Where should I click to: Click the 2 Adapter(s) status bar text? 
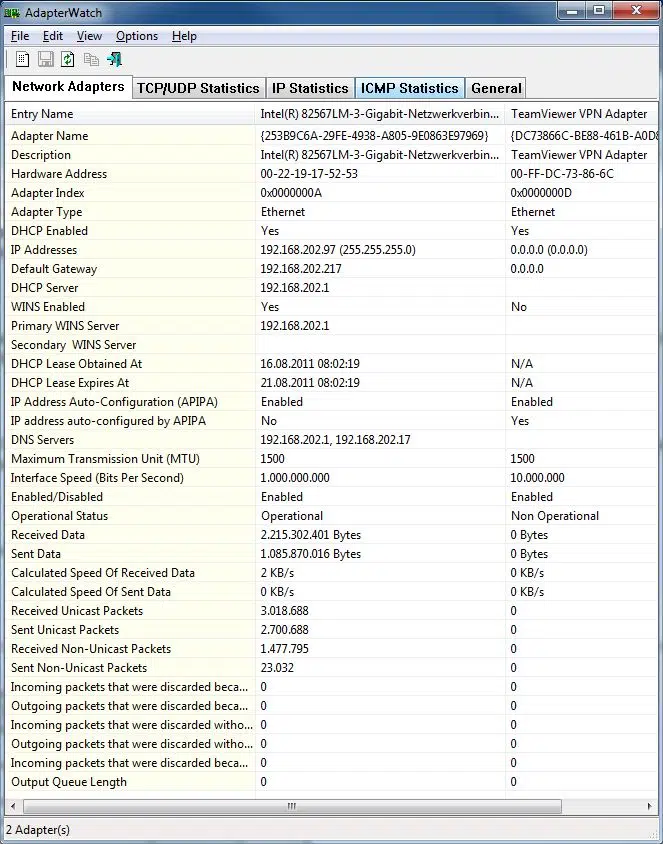[x=38, y=829]
